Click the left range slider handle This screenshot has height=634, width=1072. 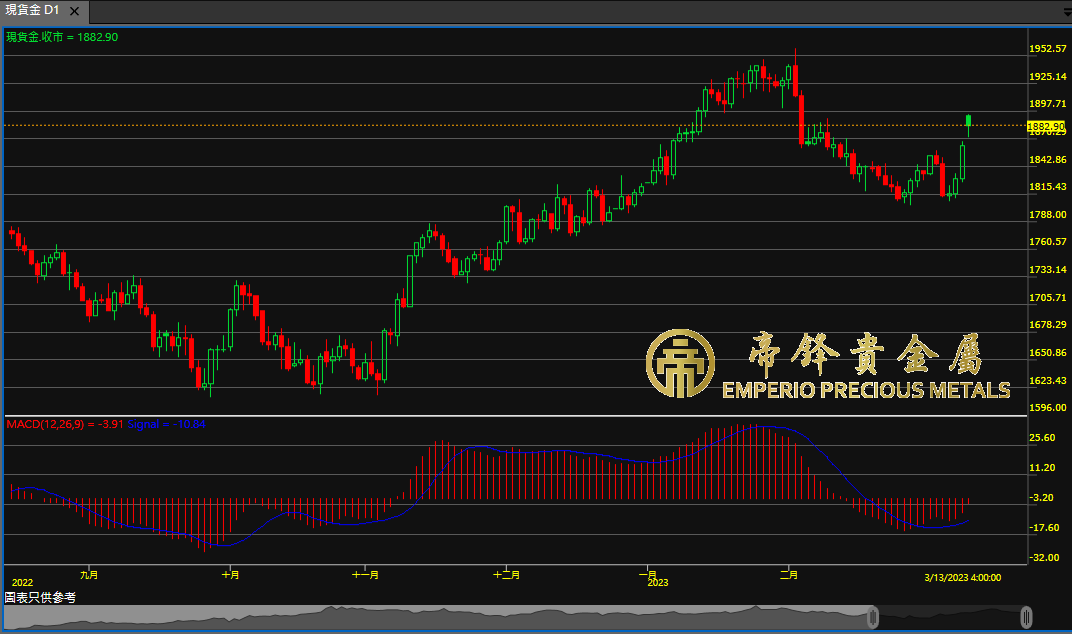[x=872, y=617]
